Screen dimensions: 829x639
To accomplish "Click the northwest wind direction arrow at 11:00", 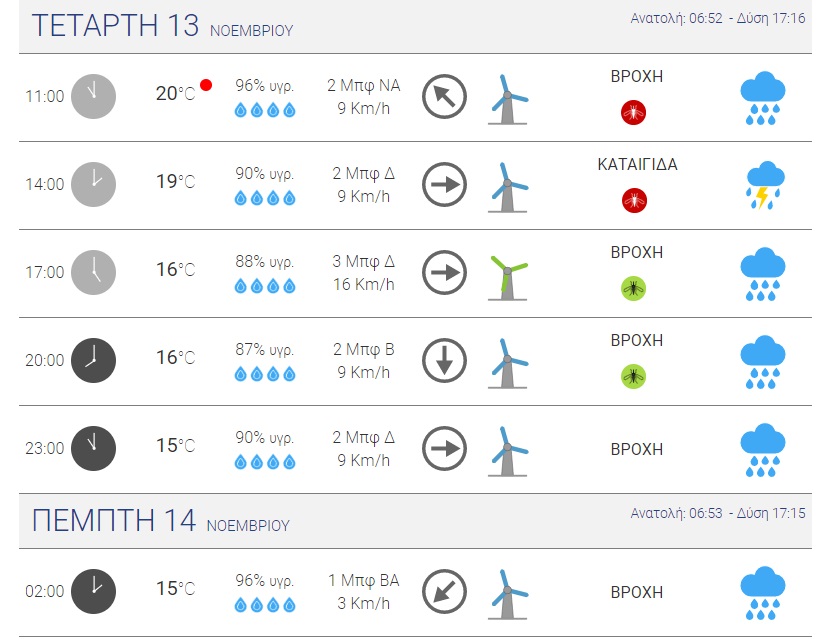I will 445,96.
